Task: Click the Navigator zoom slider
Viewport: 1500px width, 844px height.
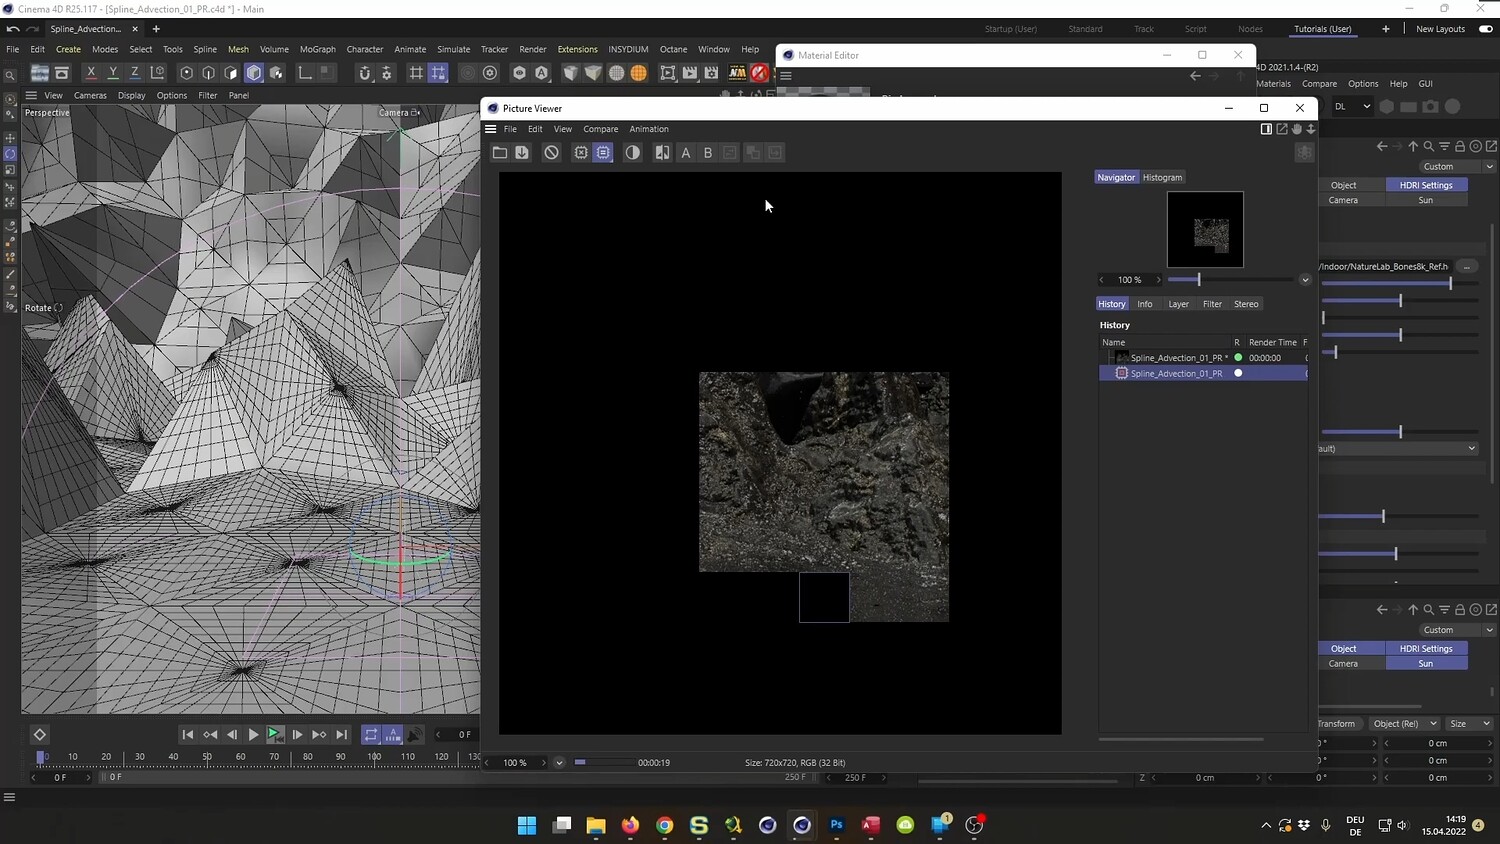Action: click(1198, 280)
